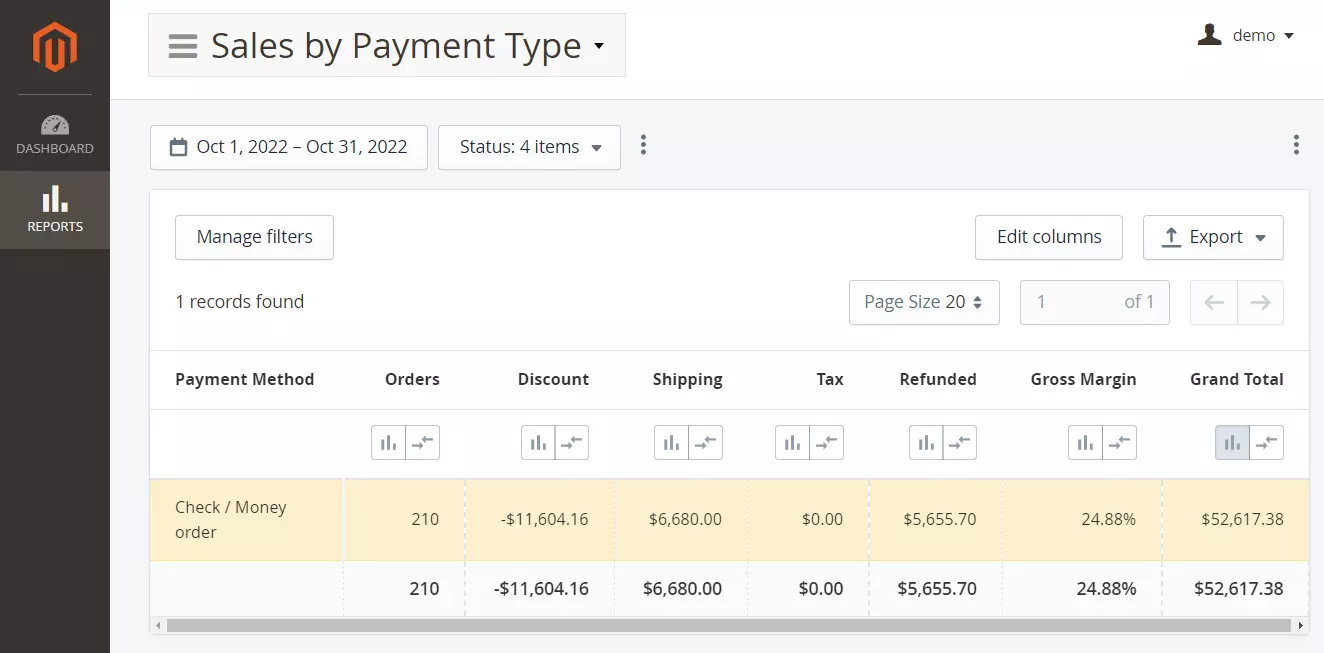This screenshot has height=653, width=1324.
Task: Expand the Status: 4 items dropdown
Action: point(529,147)
